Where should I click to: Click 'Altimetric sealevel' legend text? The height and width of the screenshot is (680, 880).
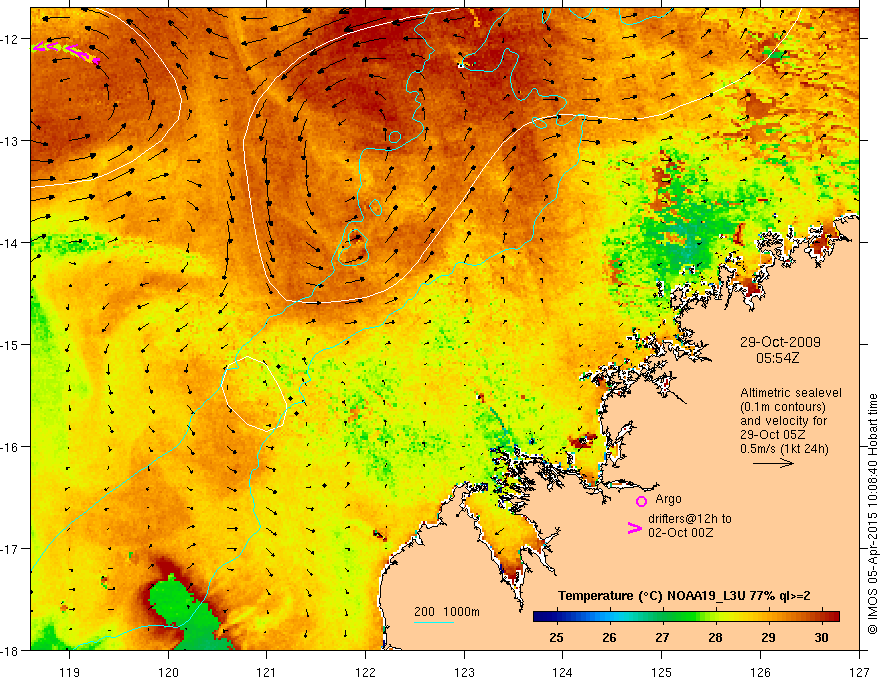point(791,393)
